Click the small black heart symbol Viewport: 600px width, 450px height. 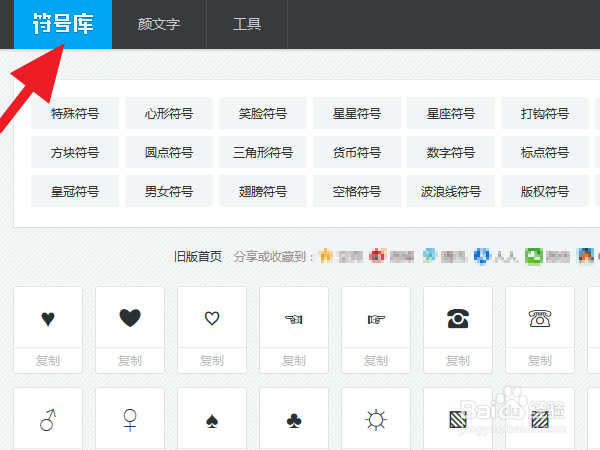tap(48, 318)
